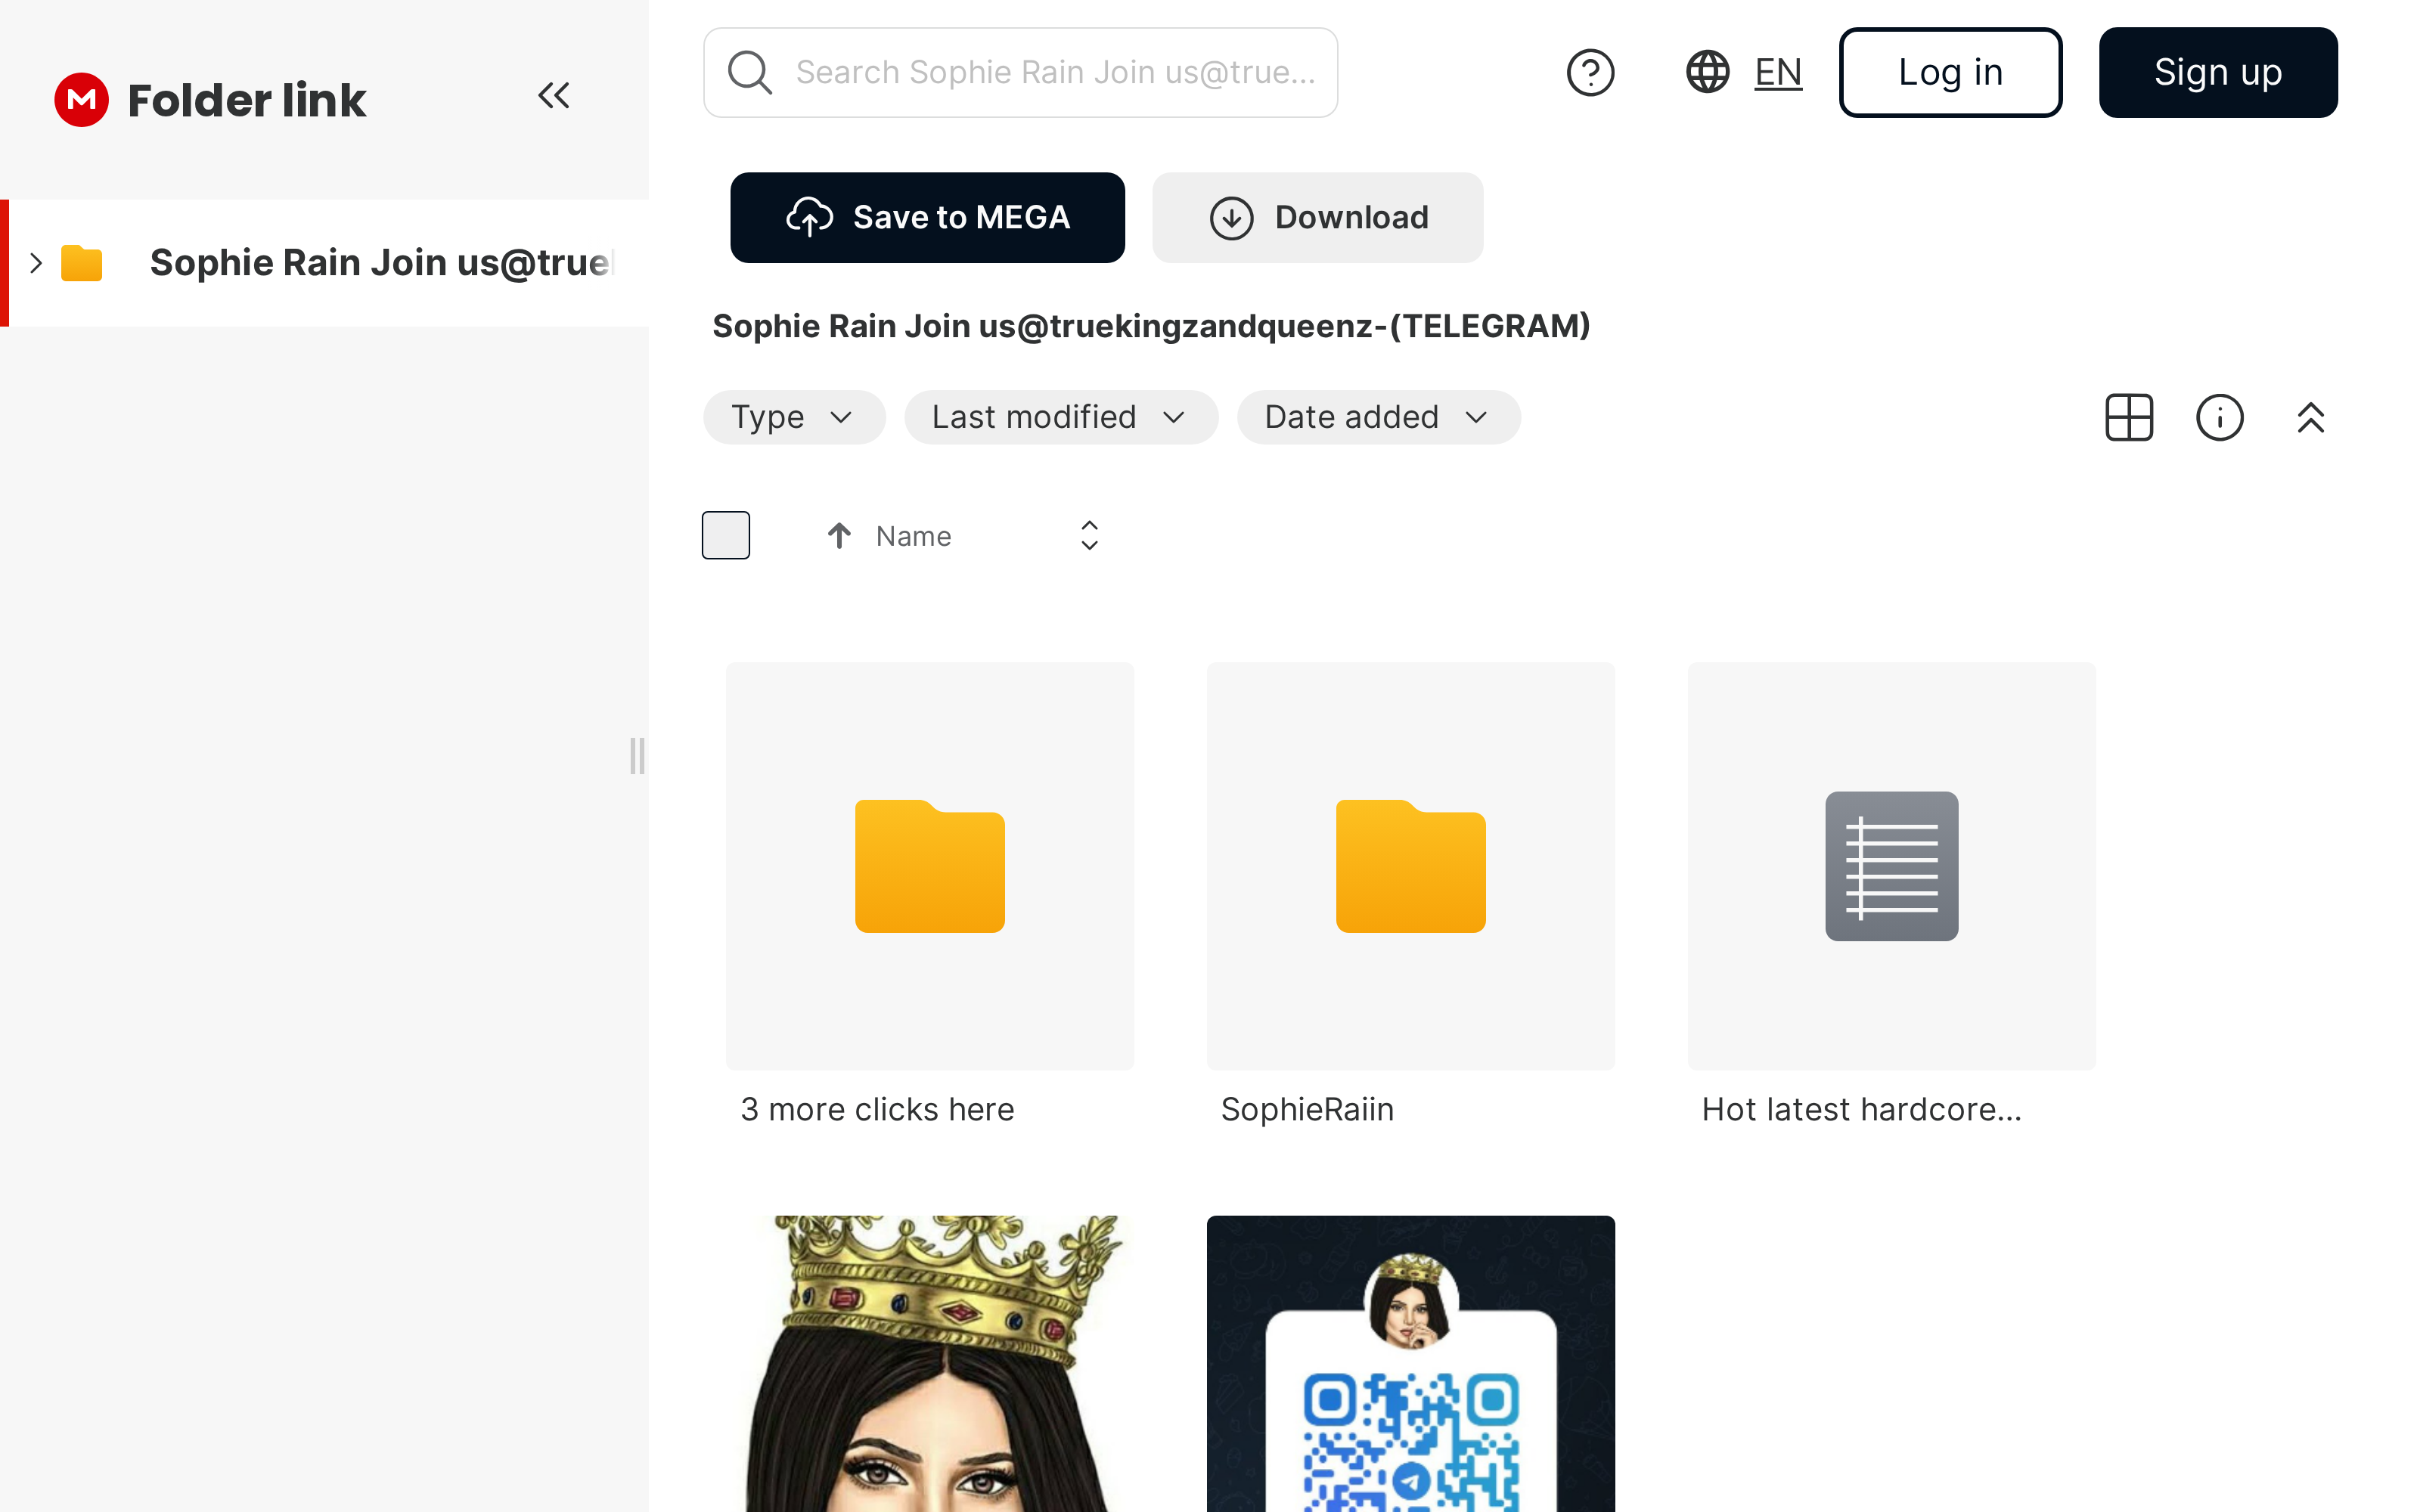Viewport: 2420px width, 1512px height.
Task: Click the 'SophieRaiin' folder name
Action: (x=1307, y=1109)
